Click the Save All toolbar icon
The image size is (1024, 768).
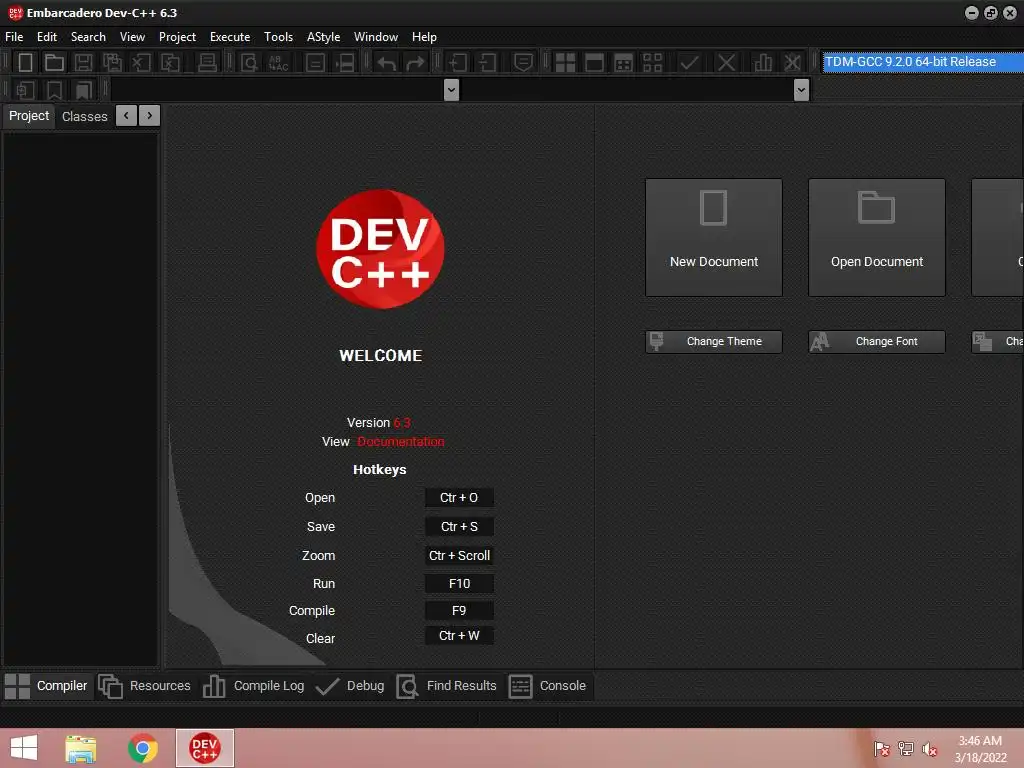point(112,62)
